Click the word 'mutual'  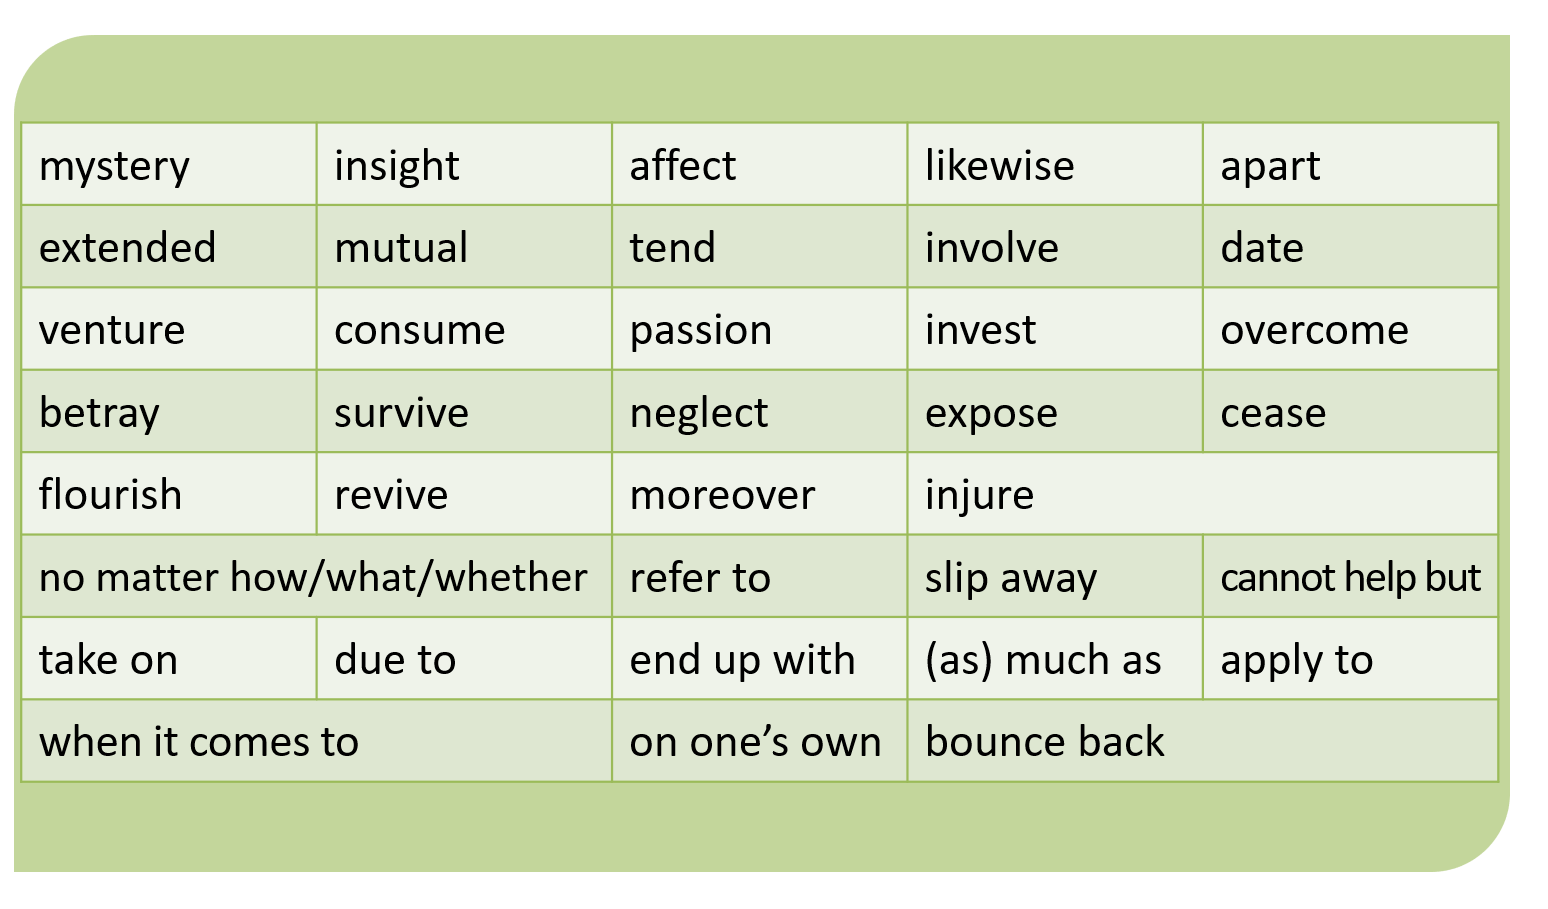(401, 248)
